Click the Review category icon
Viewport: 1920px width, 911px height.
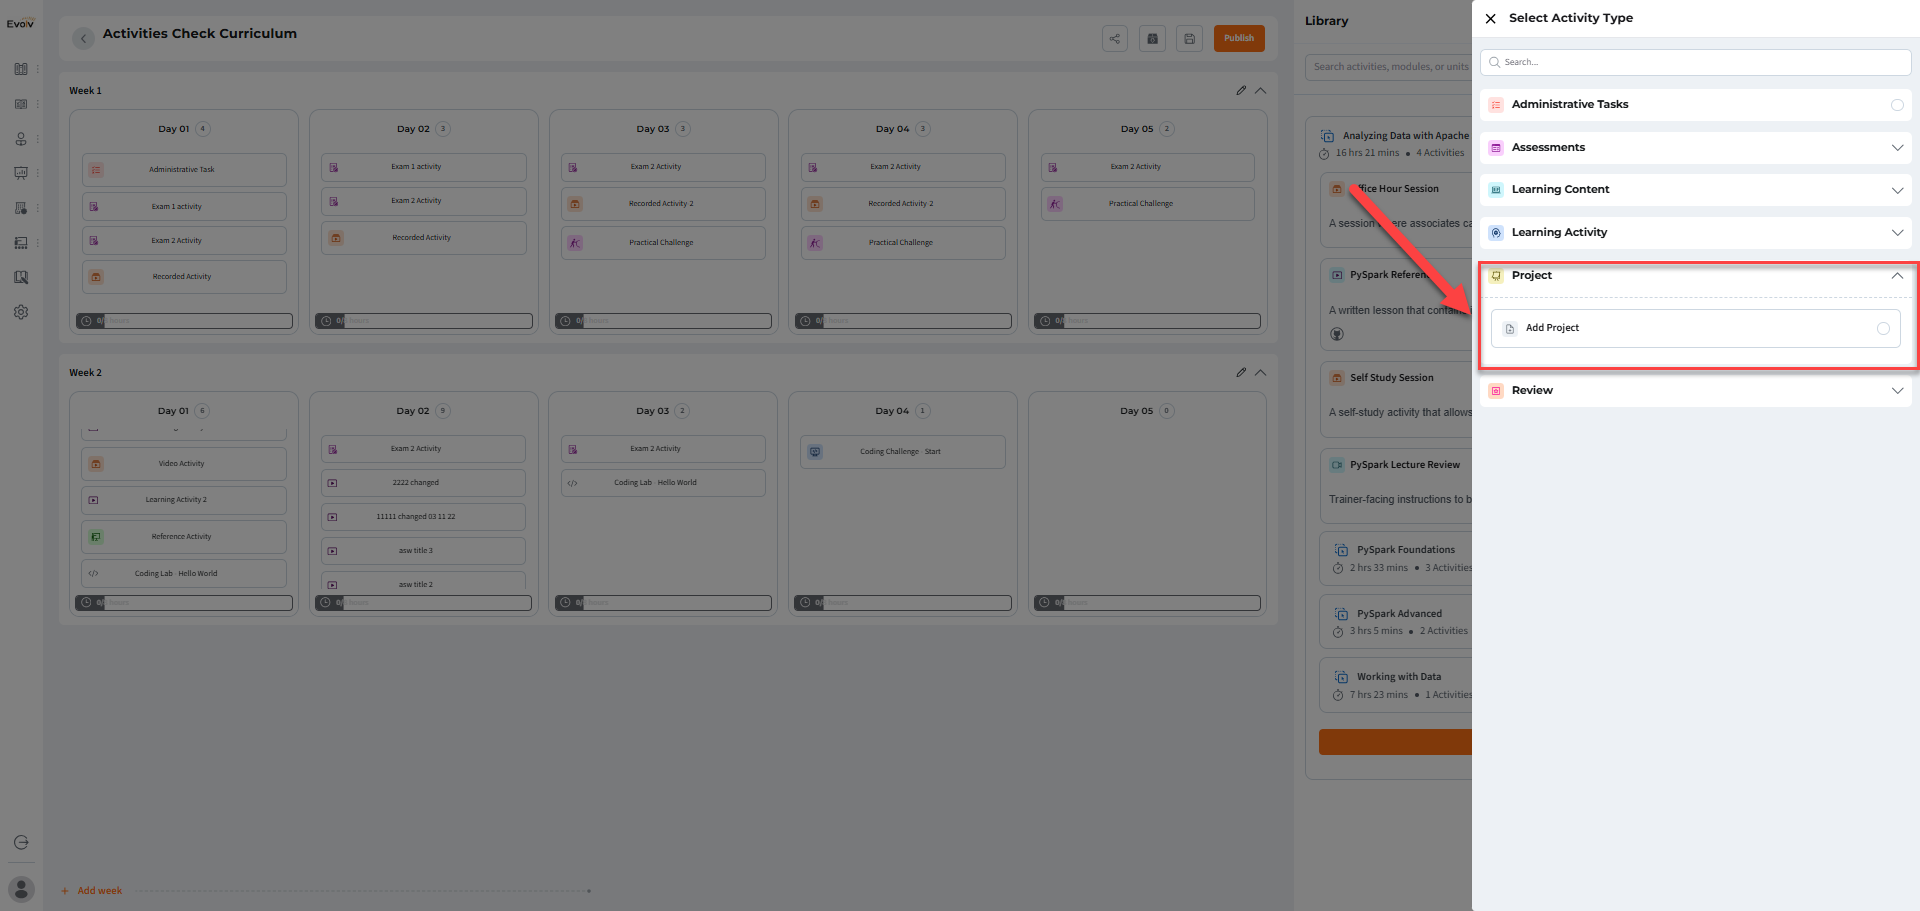coord(1496,391)
